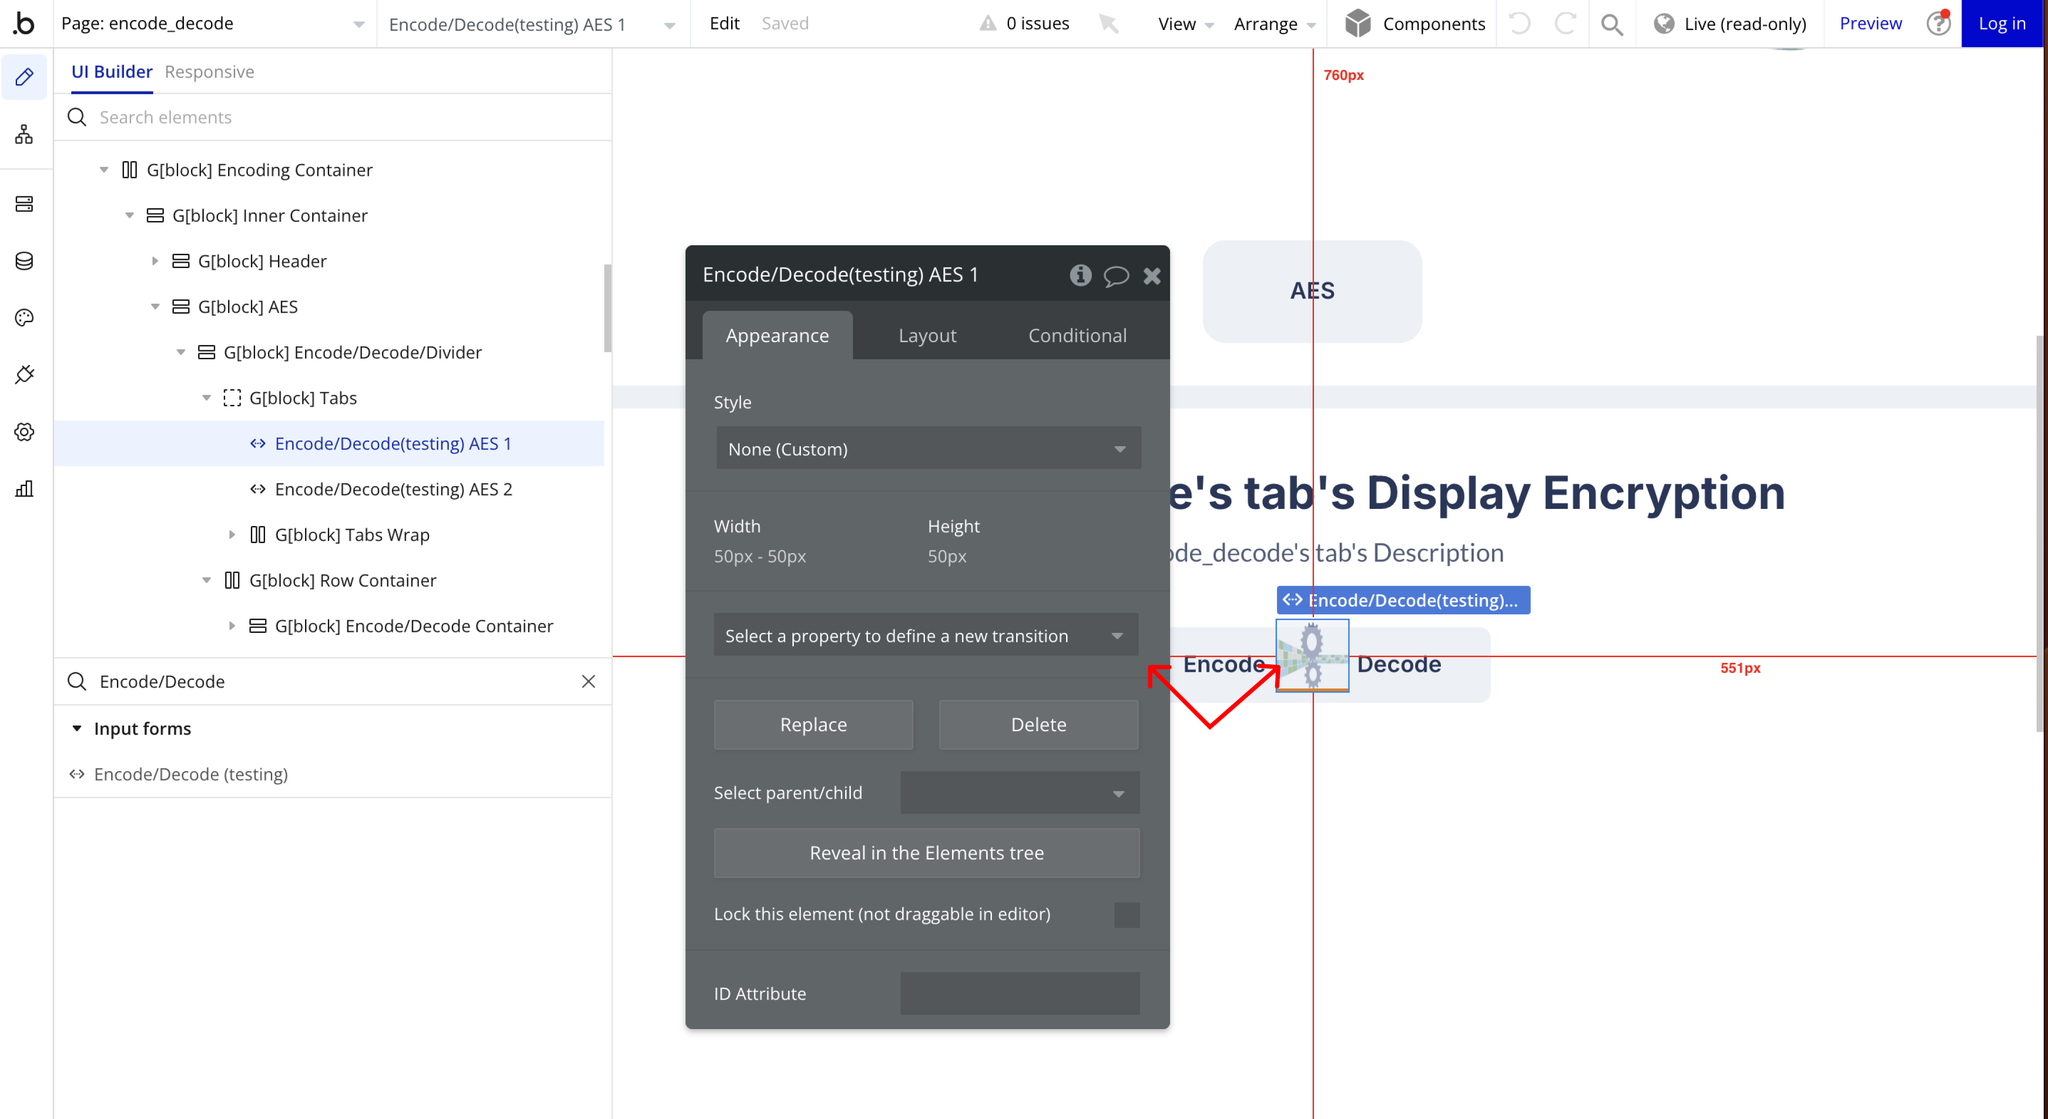The width and height of the screenshot is (2048, 1119).
Task: Click the analytics/chart icon in sidebar
Action: (25, 488)
